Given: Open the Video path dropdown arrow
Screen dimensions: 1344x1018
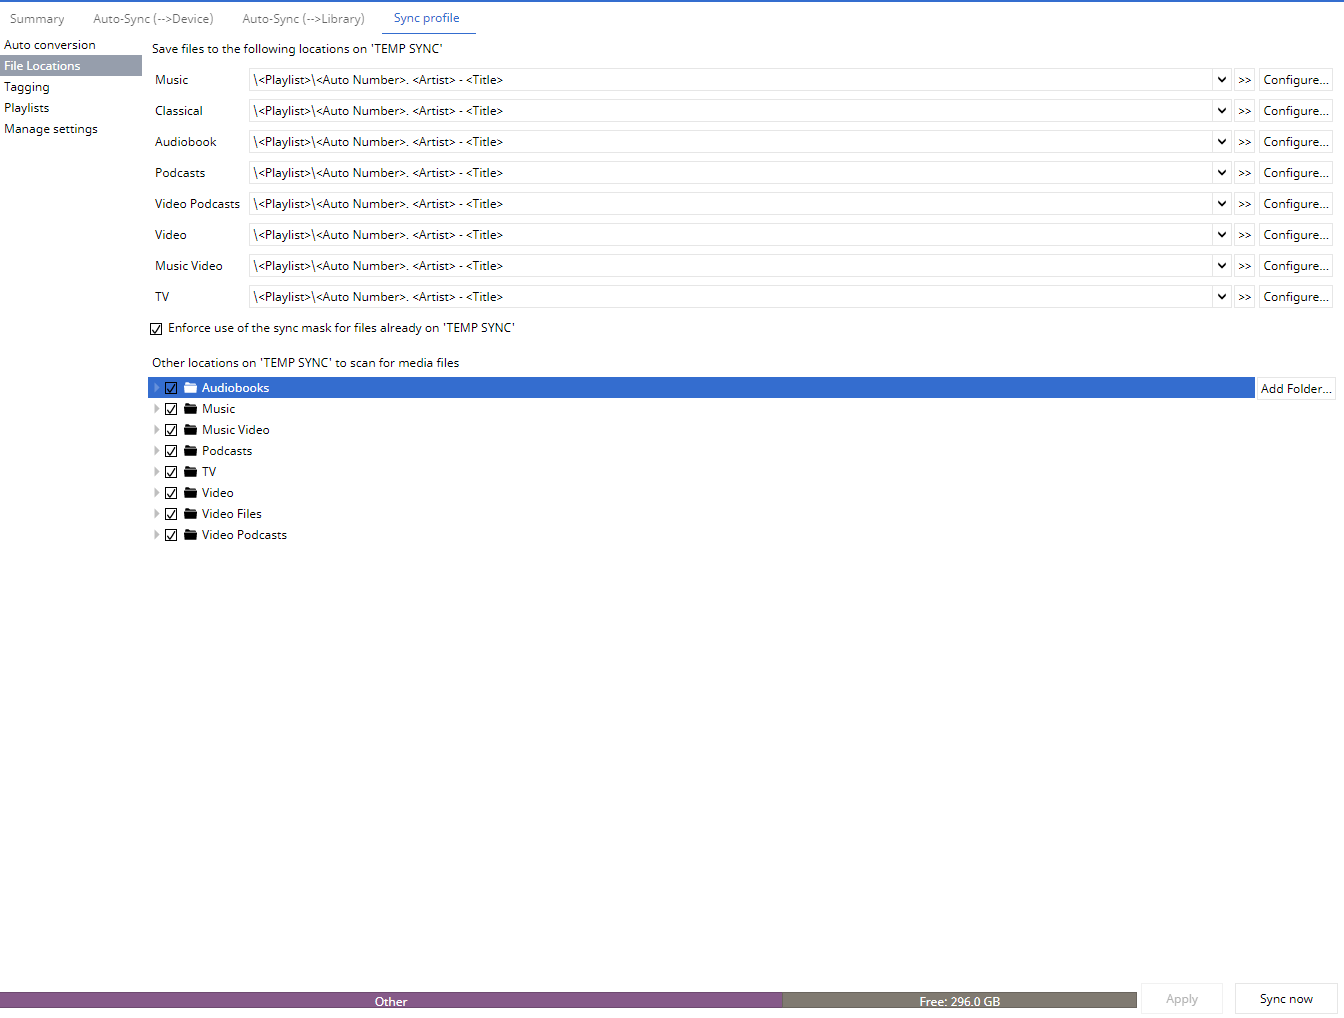Looking at the screenshot, I should pos(1221,235).
